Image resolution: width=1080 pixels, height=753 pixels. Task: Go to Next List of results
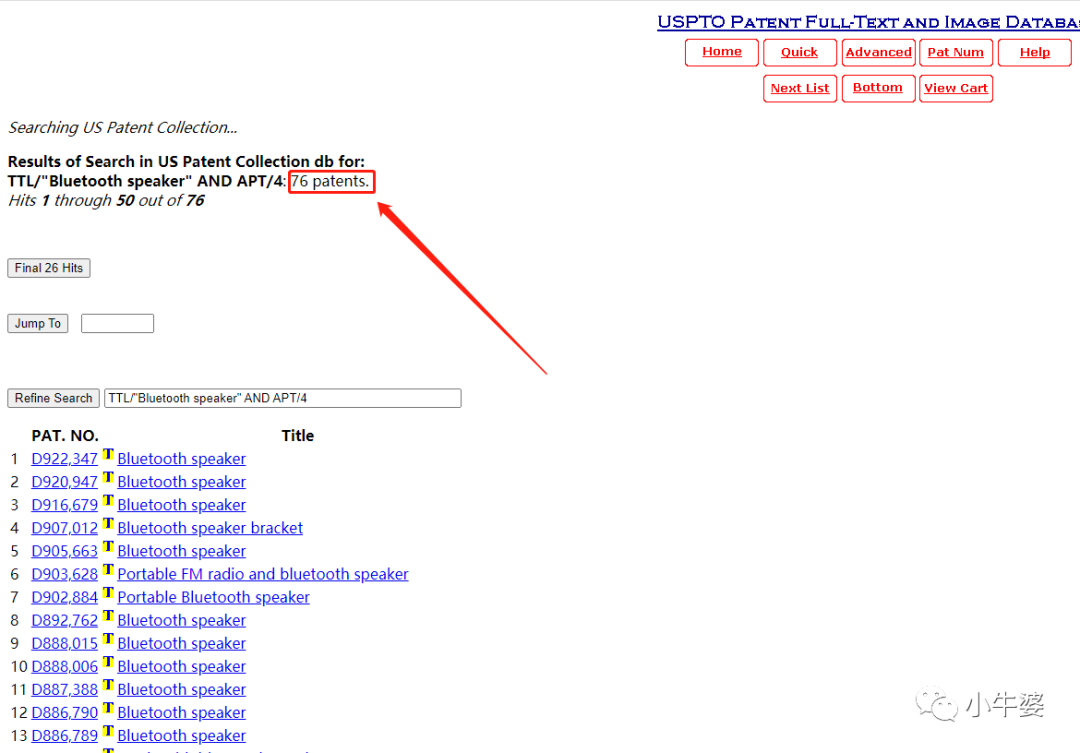(x=800, y=88)
